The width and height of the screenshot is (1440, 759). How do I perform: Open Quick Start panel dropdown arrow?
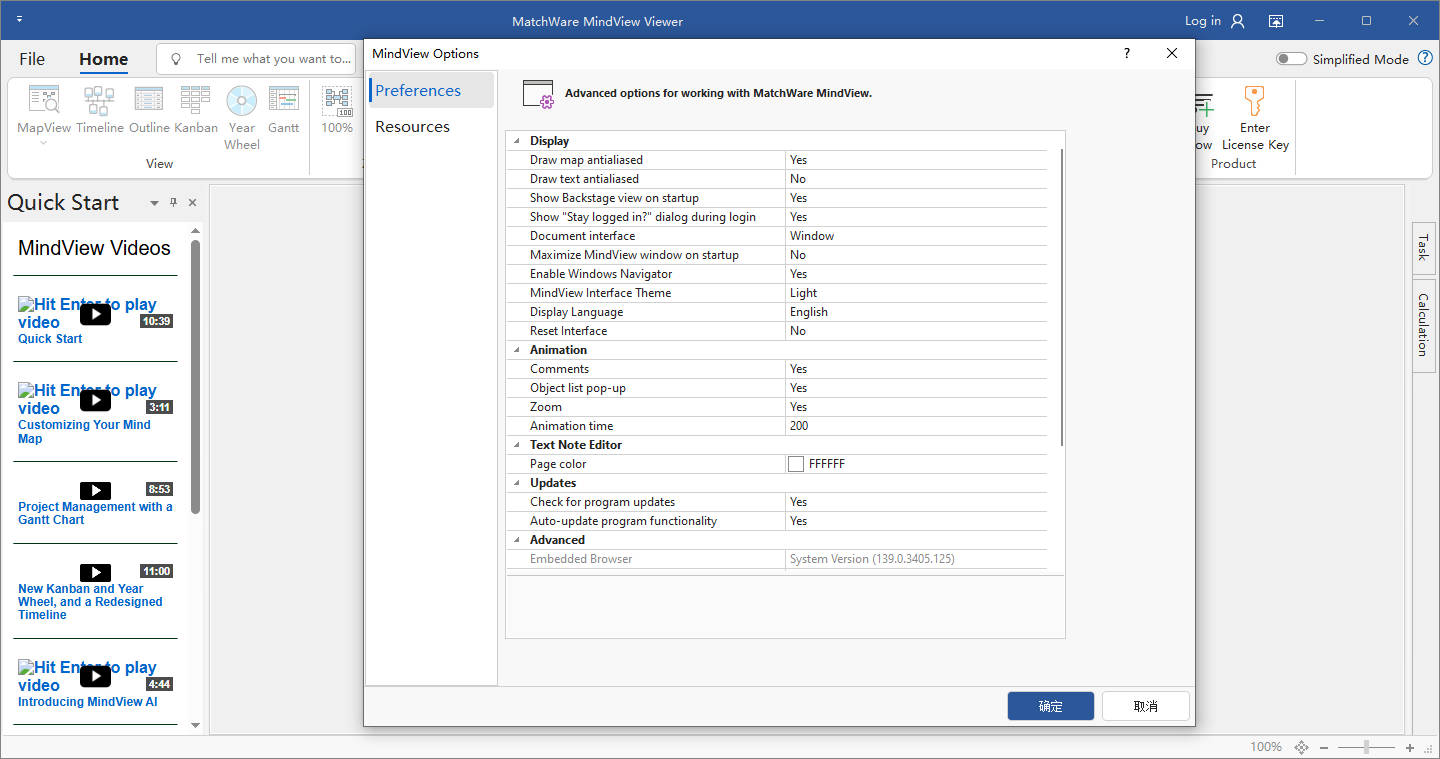(154, 203)
